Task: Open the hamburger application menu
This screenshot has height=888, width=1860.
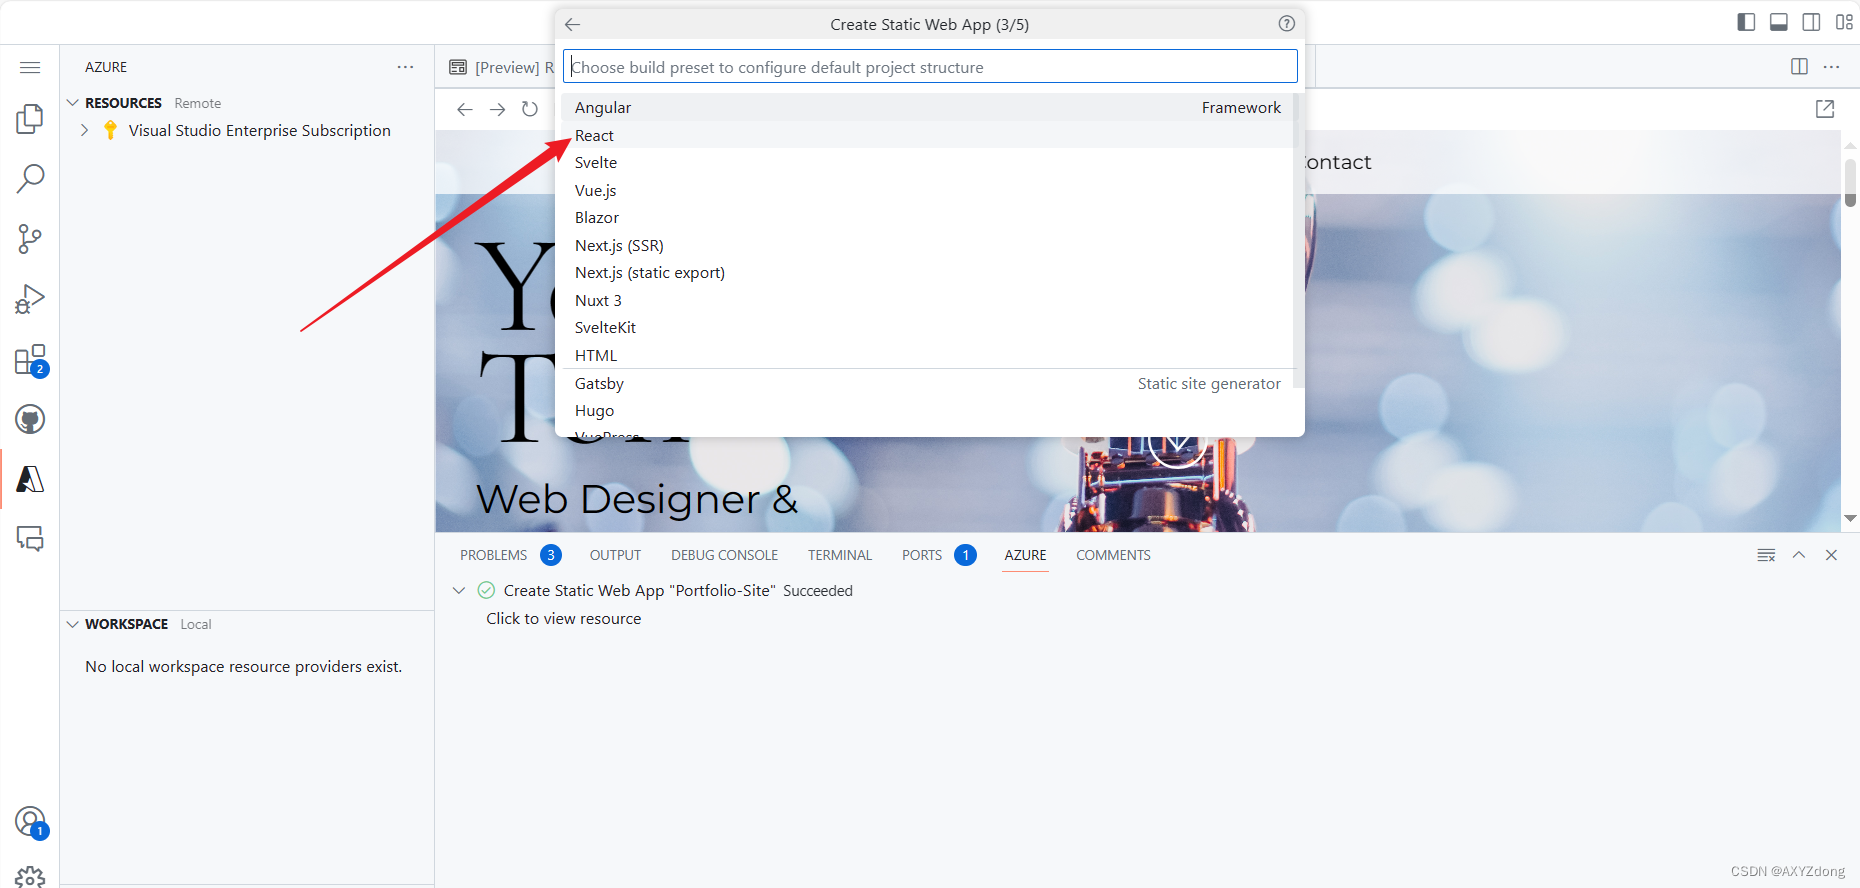Action: (x=30, y=67)
